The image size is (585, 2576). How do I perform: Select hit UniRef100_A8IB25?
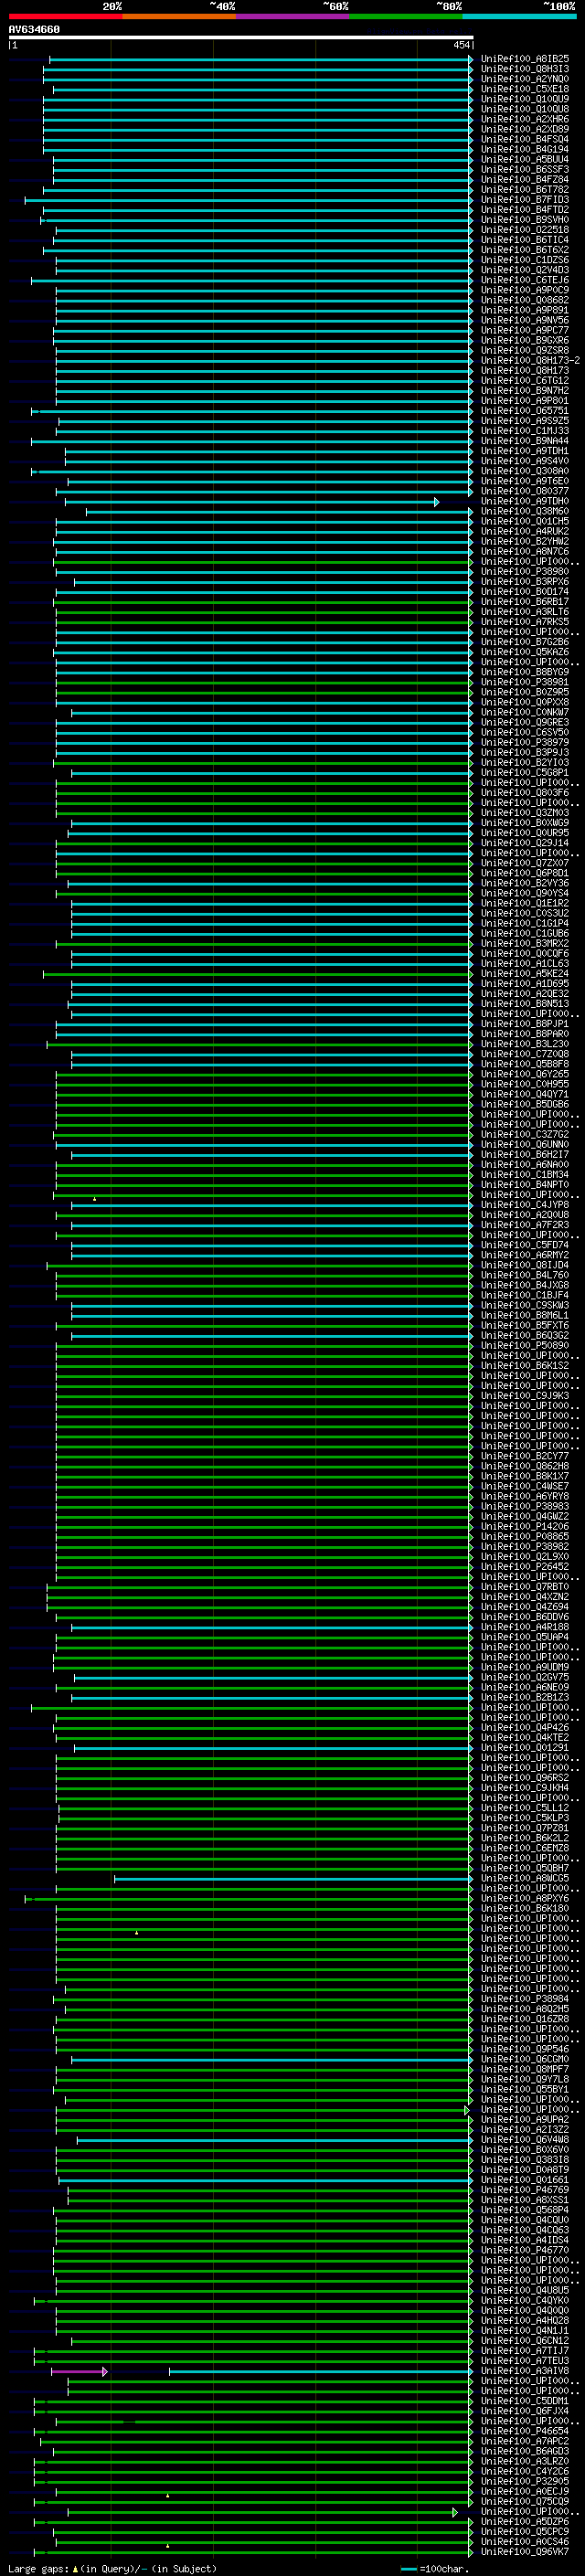click(525, 59)
